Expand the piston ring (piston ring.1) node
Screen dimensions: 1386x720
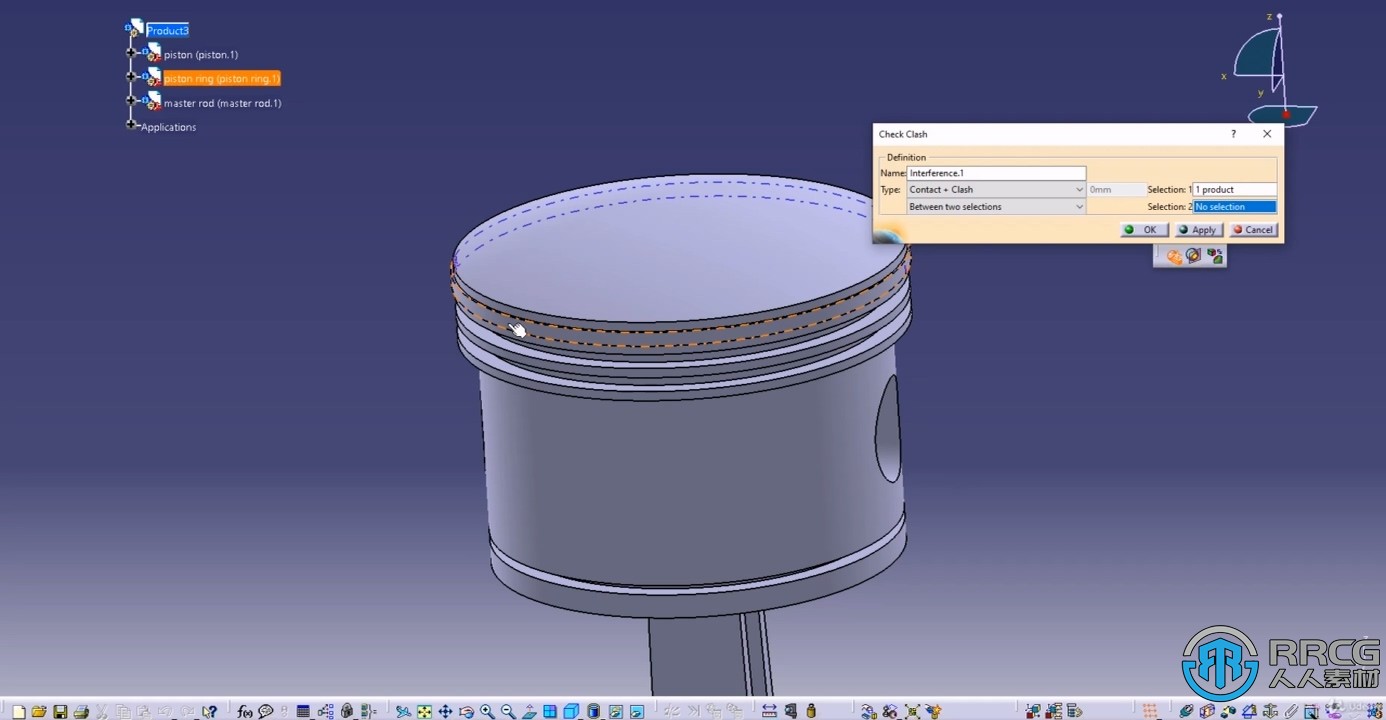[131, 76]
